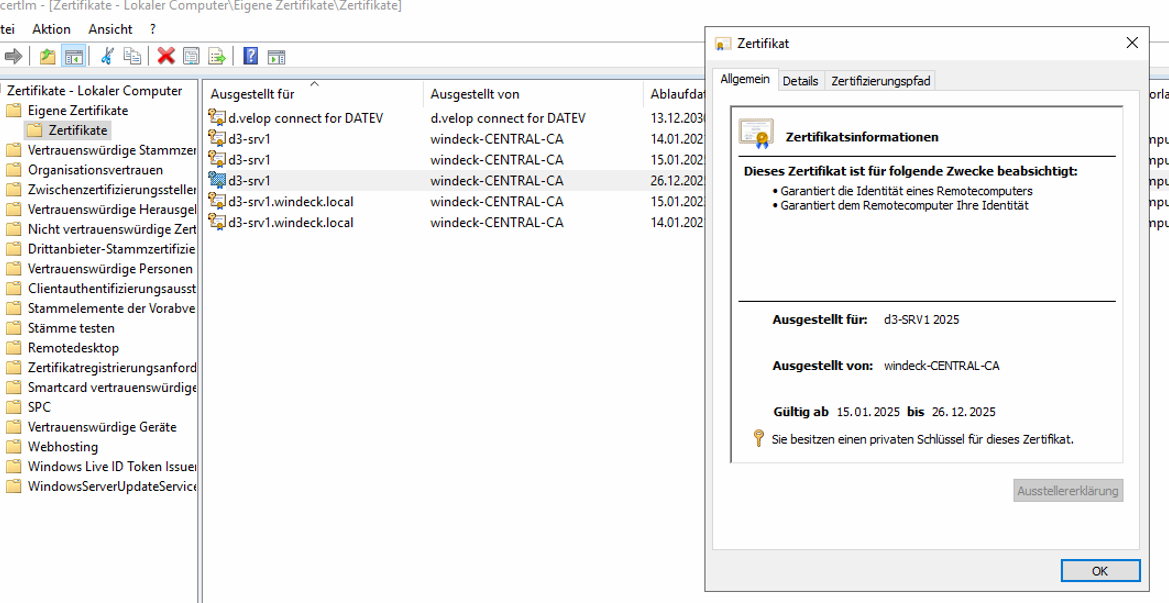This screenshot has height=603, width=1169.
Task: Switch to the Zertifizierungspfad tab
Action: [x=880, y=81]
